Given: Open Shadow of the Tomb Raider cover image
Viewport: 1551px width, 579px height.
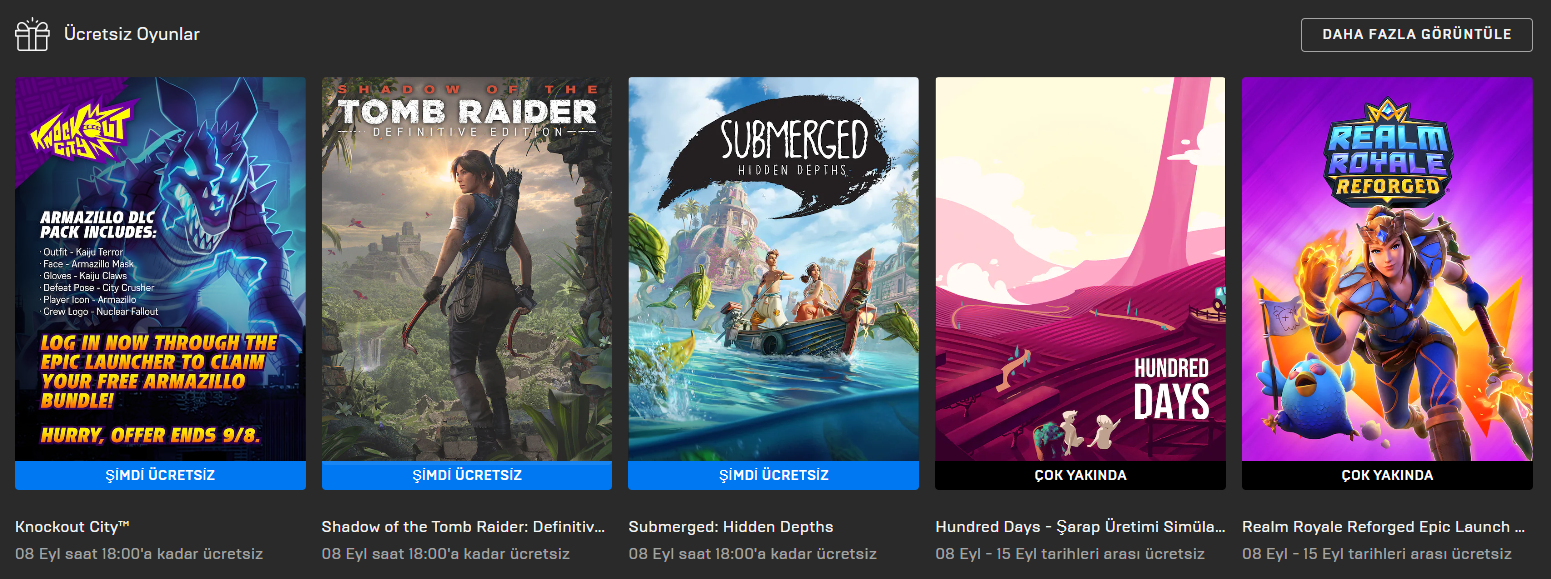Looking at the screenshot, I should [x=467, y=269].
